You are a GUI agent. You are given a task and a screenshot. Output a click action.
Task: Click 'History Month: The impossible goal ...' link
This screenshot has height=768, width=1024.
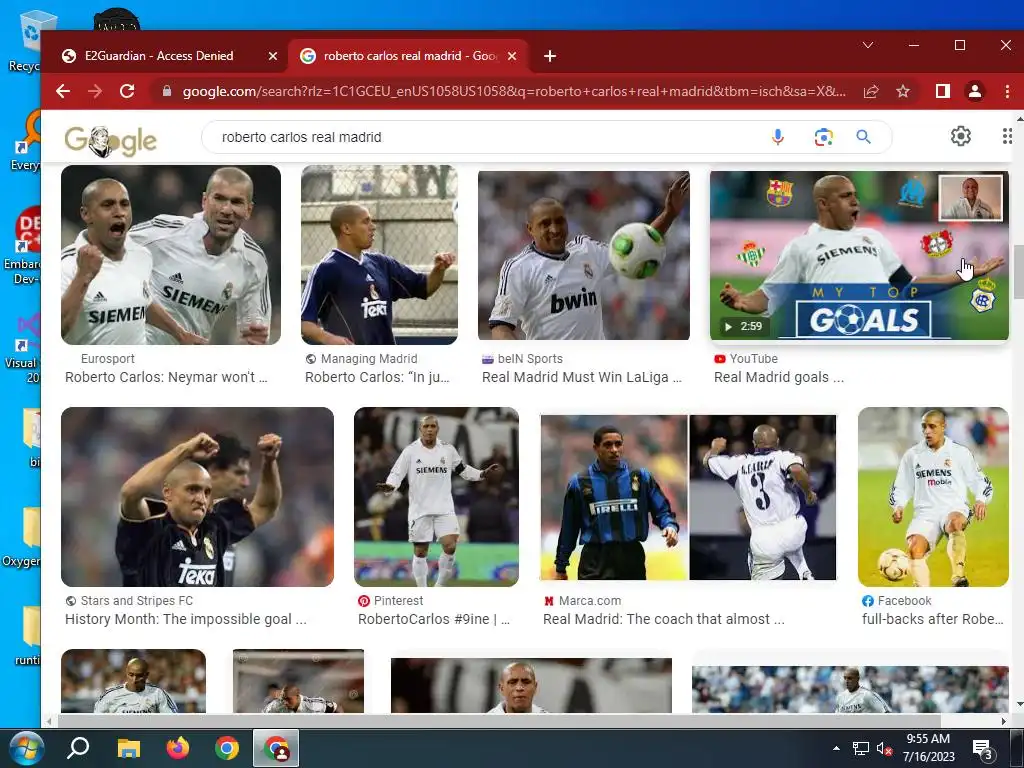click(x=185, y=619)
